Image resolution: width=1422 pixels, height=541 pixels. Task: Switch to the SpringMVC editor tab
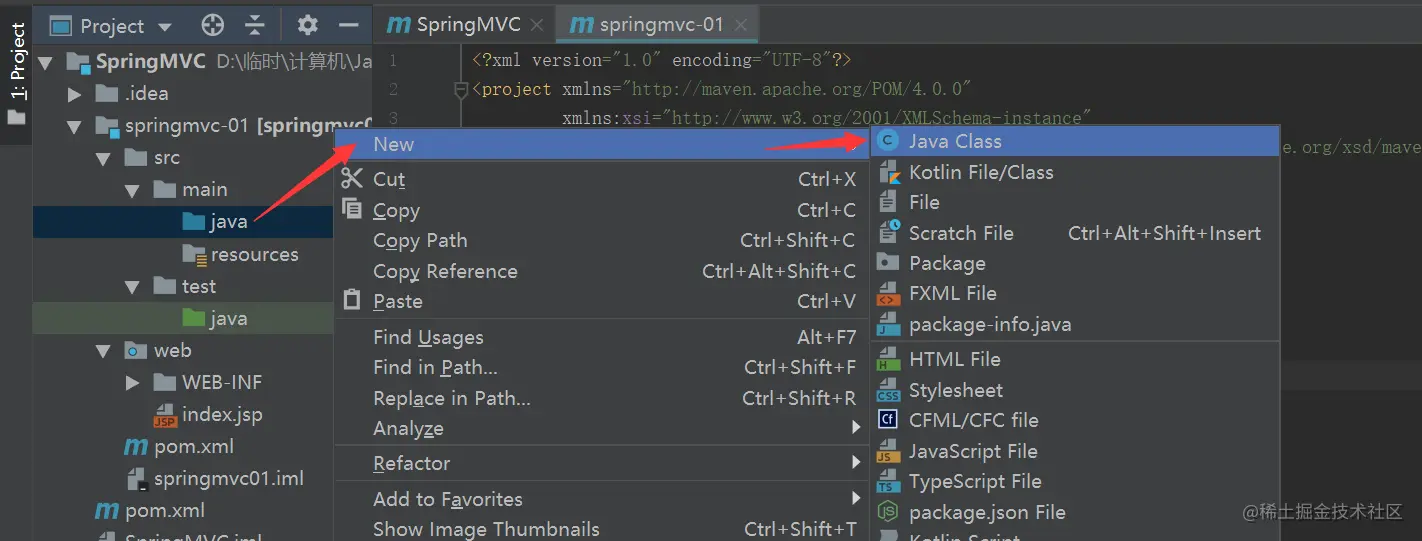coord(453,25)
